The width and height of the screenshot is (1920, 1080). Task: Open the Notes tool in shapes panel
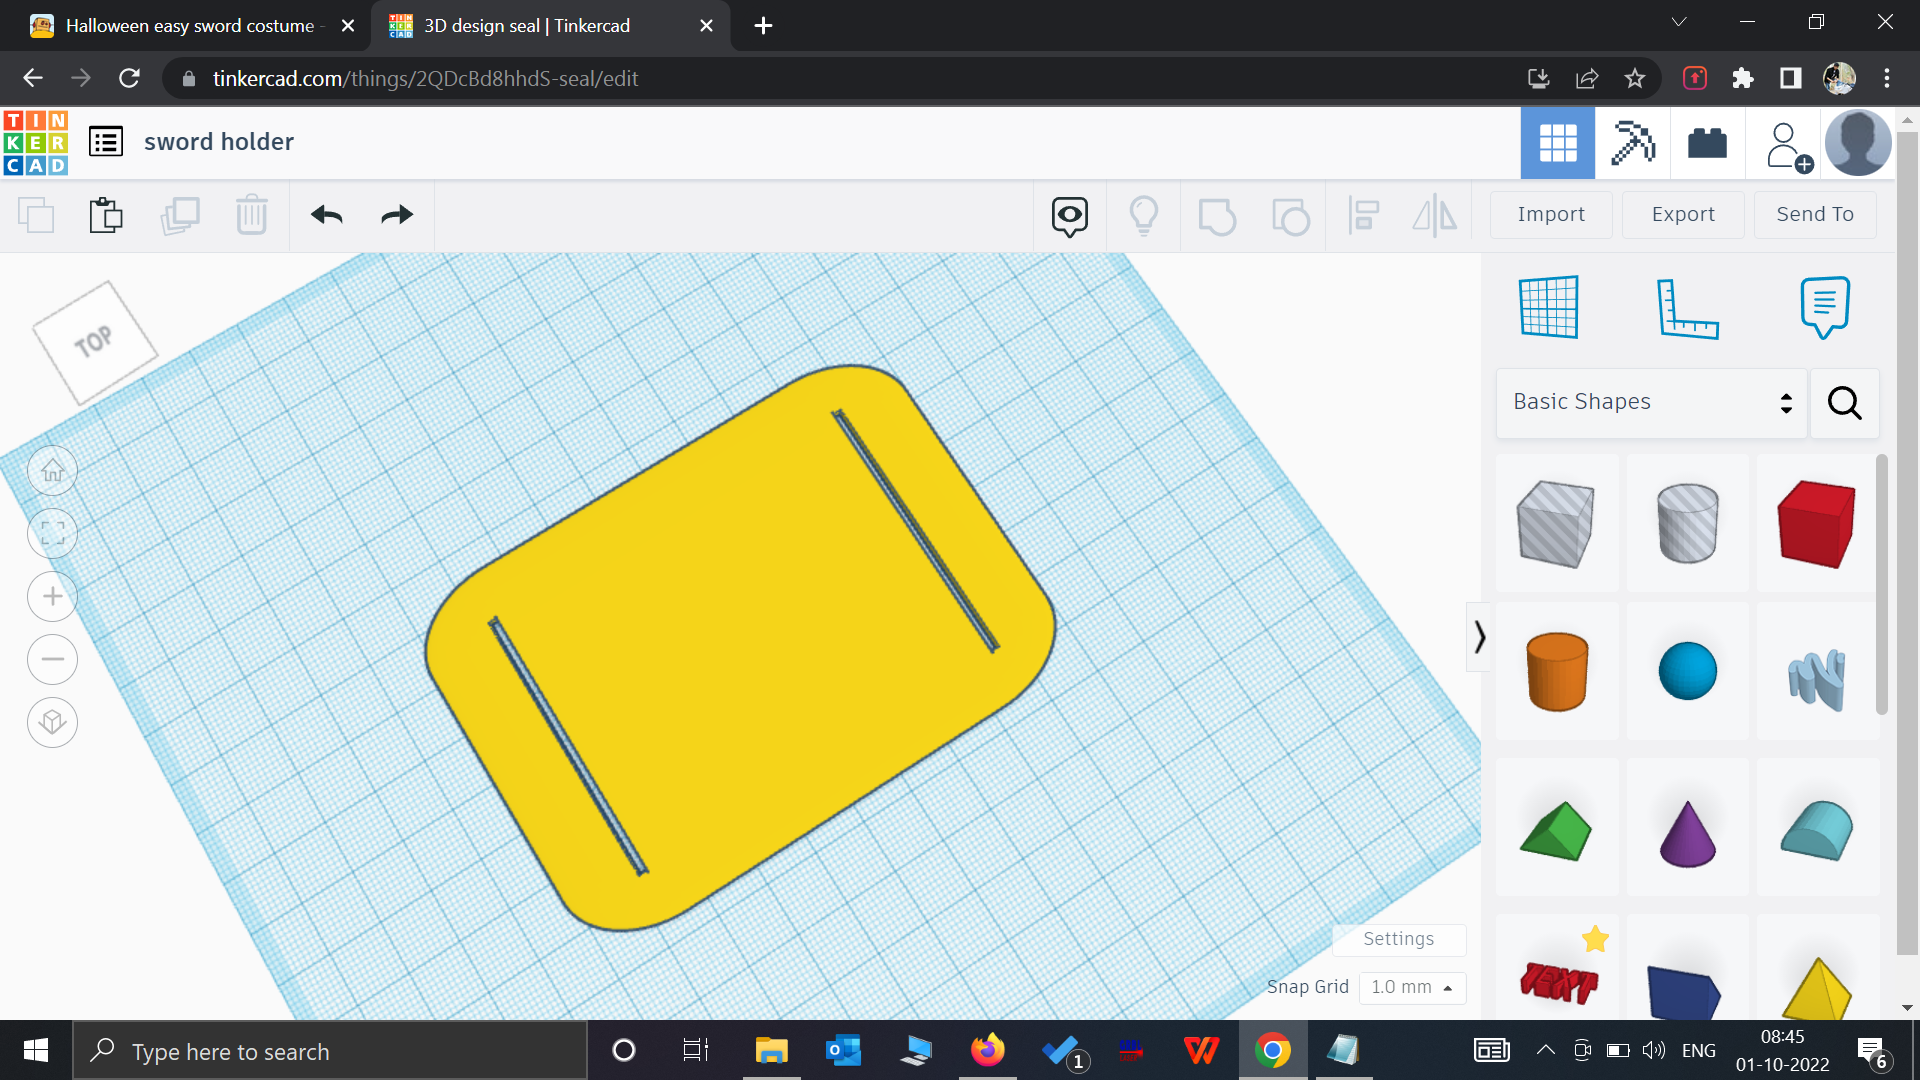pos(1824,307)
